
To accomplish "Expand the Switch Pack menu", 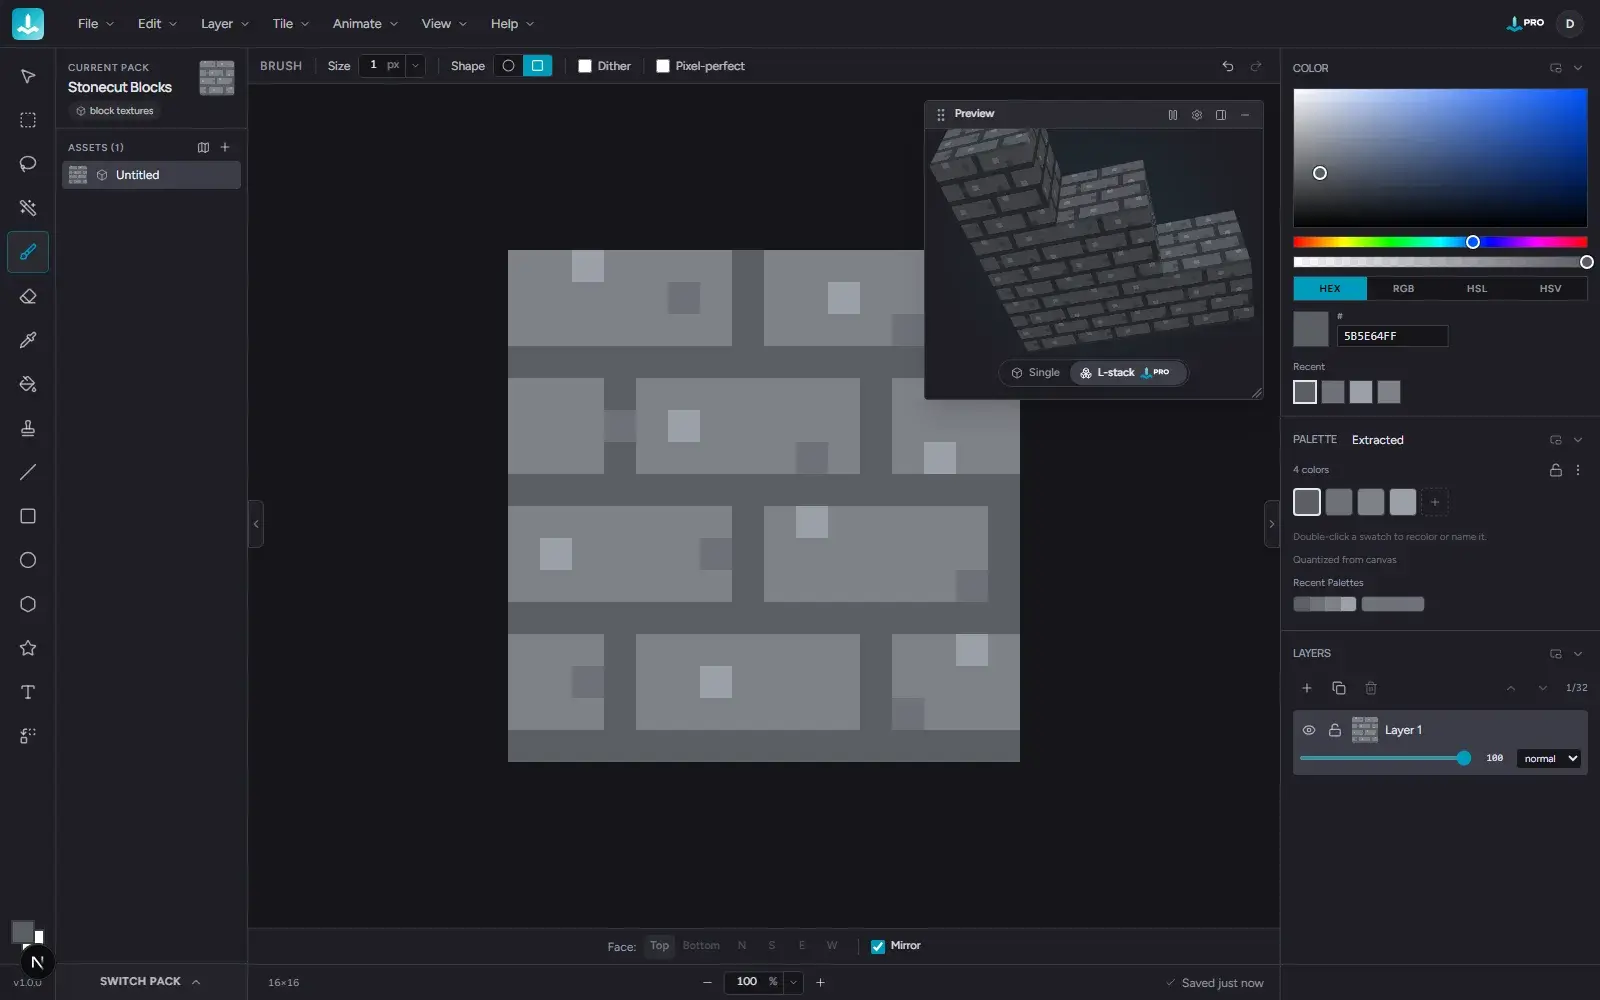I will [150, 982].
